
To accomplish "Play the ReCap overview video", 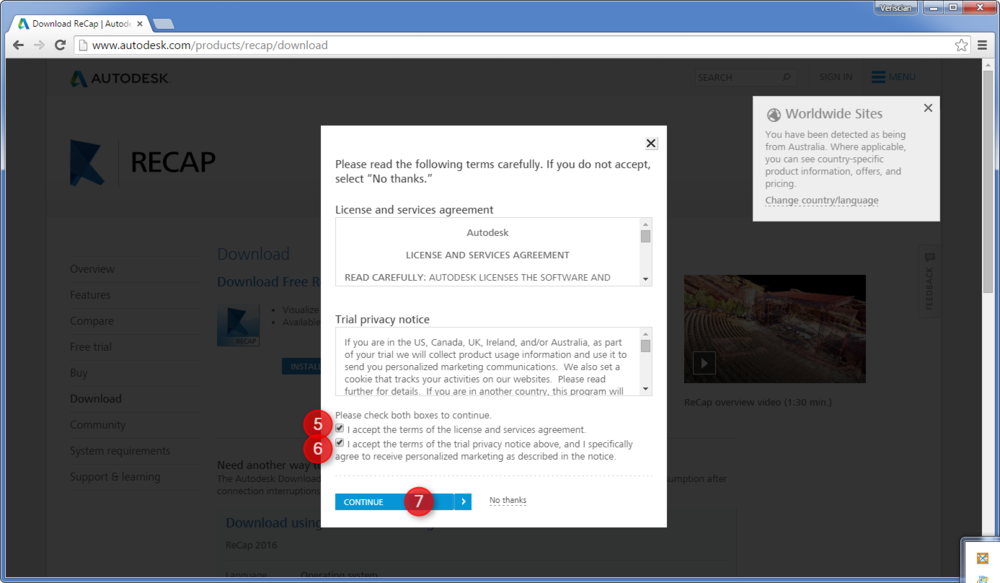I will point(704,364).
